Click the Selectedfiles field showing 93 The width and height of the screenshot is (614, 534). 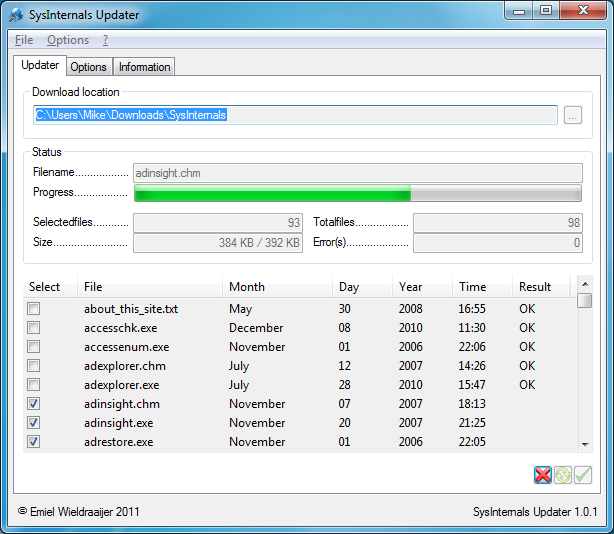tap(218, 223)
